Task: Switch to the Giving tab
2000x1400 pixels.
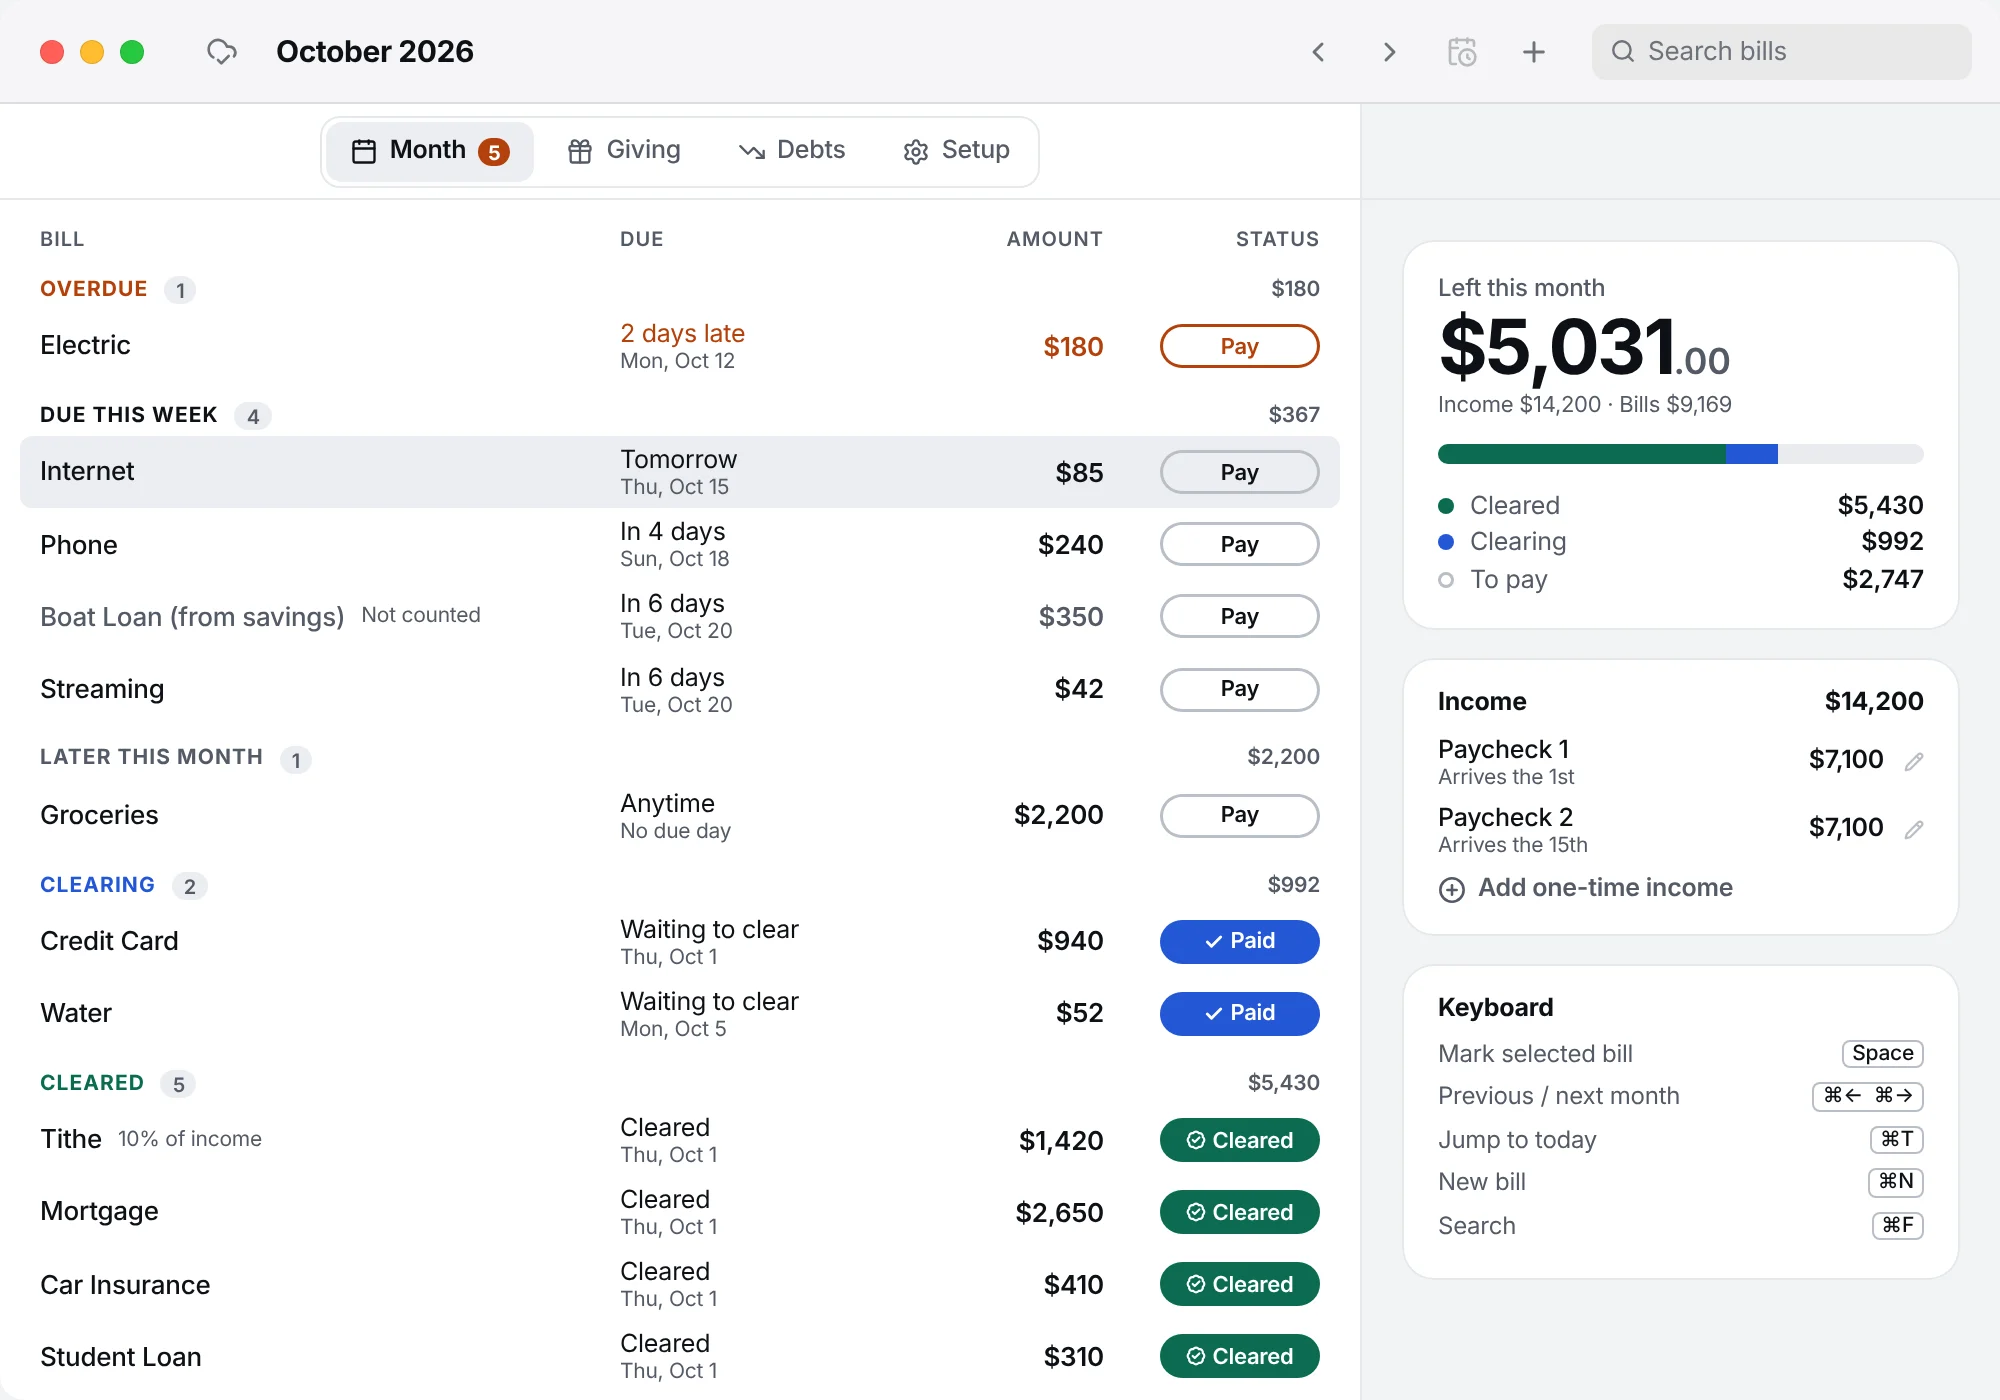Action: pyautogui.click(x=624, y=151)
